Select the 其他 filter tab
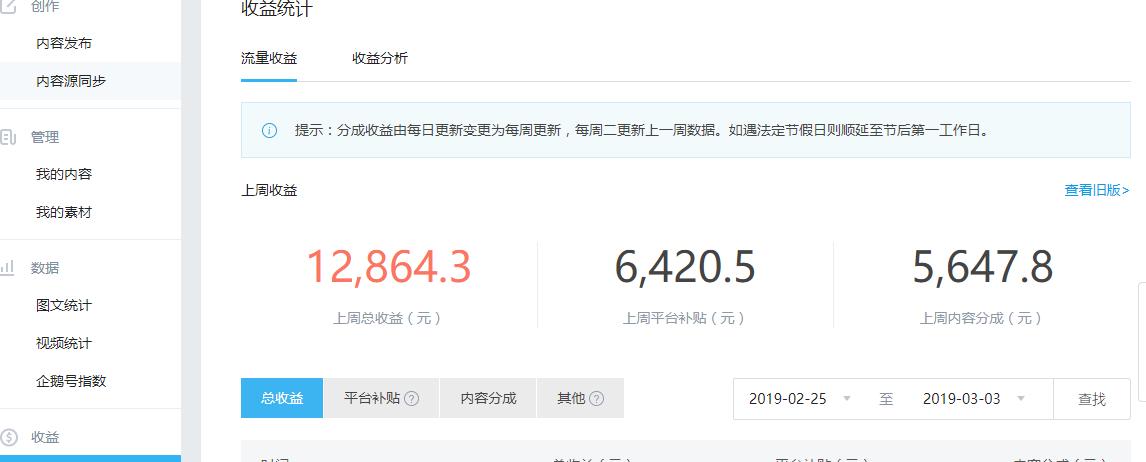This screenshot has width=1146, height=462. click(x=580, y=398)
